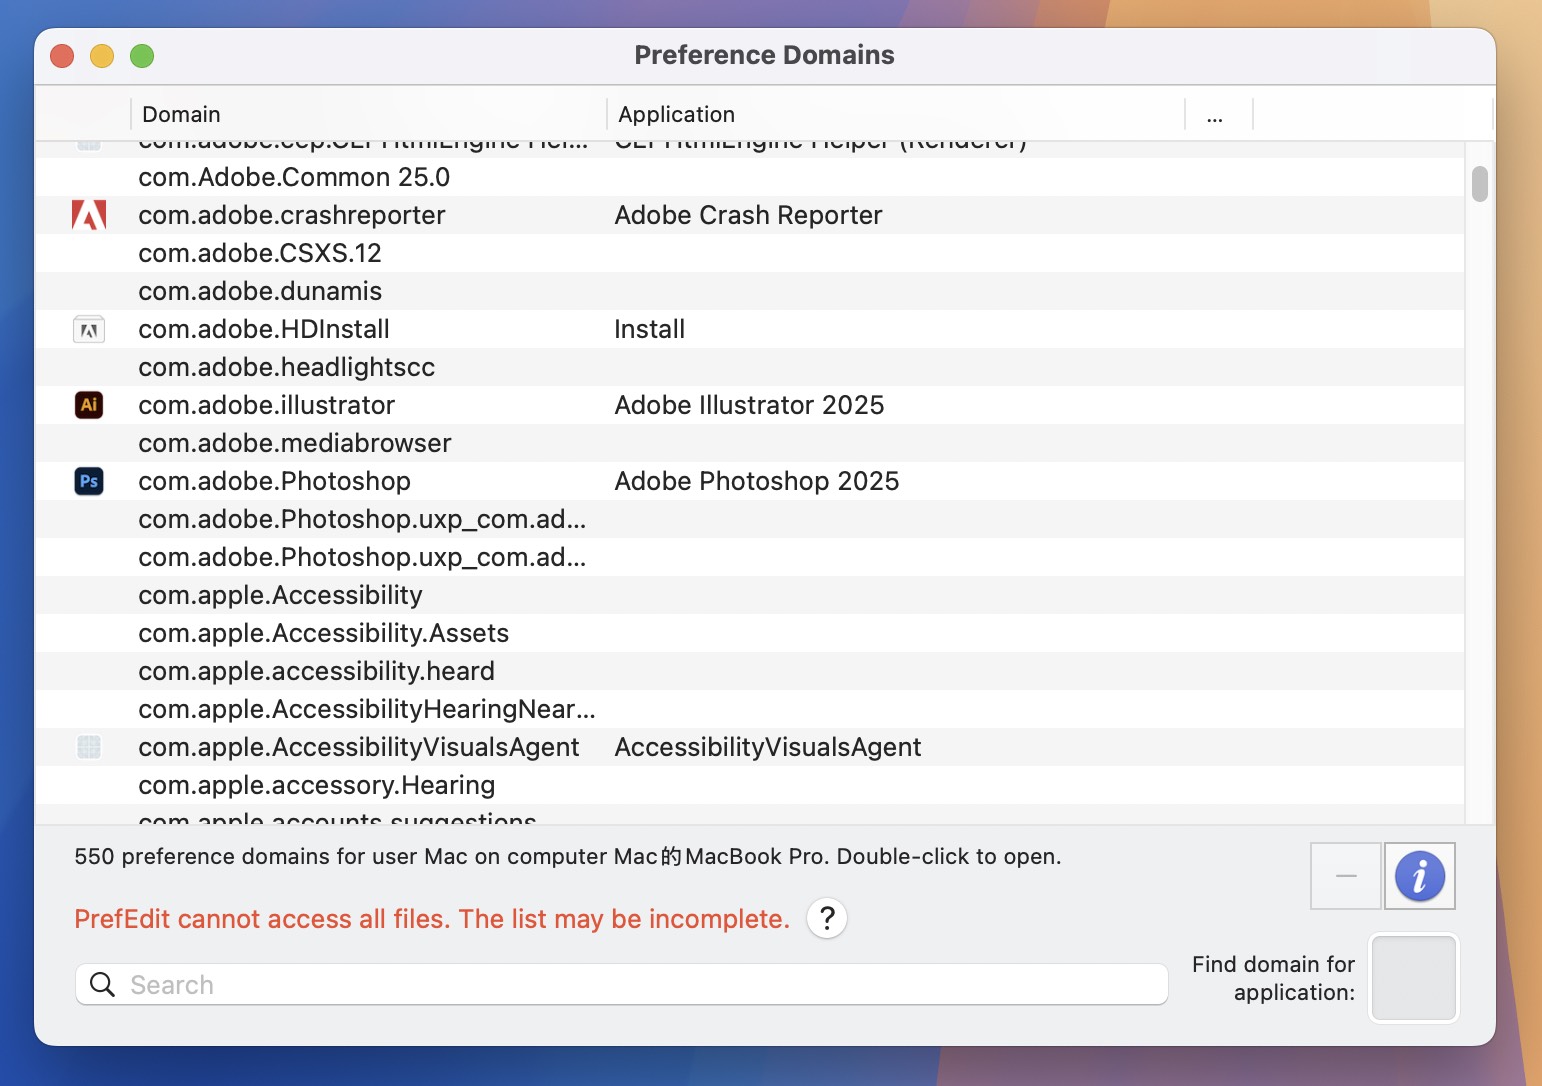Viewport: 1542px width, 1086px height.
Task: Click inside the Search field
Action: coord(620,984)
